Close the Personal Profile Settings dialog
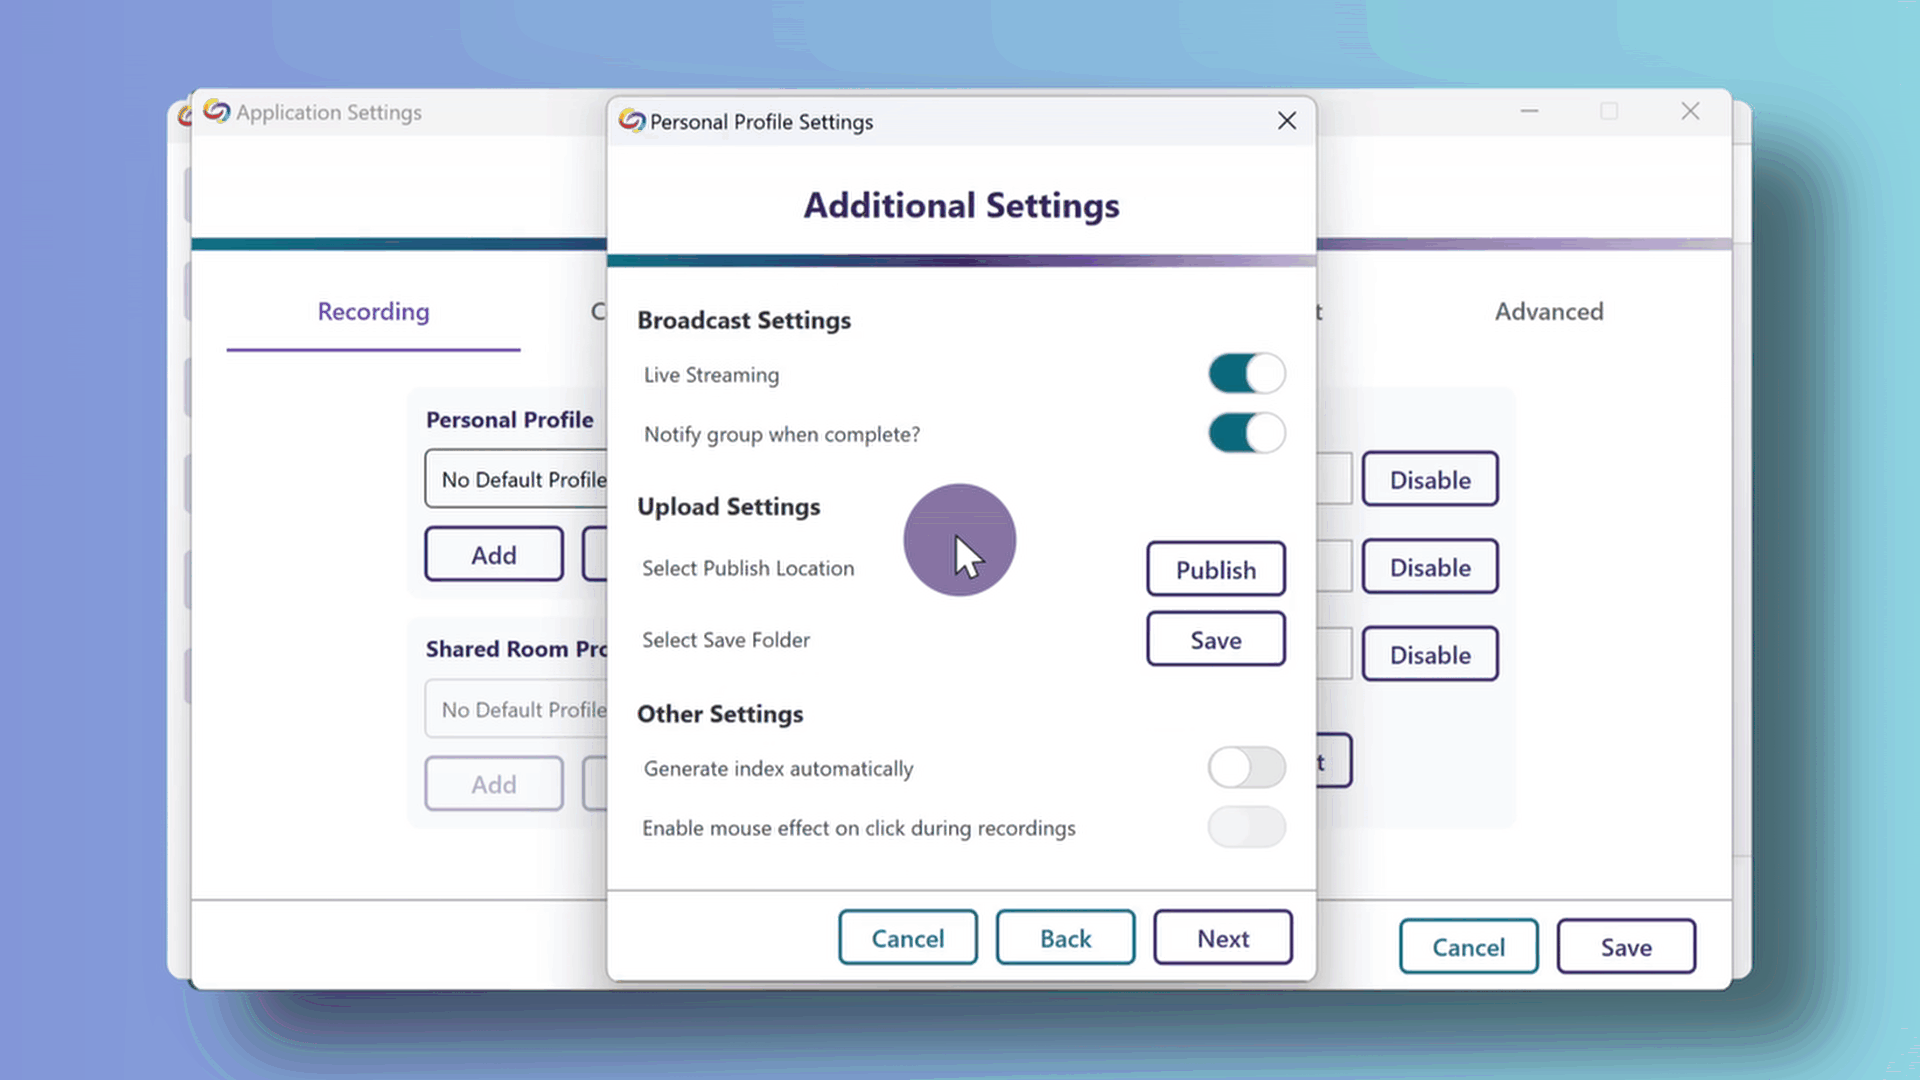 (x=1287, y=120)
